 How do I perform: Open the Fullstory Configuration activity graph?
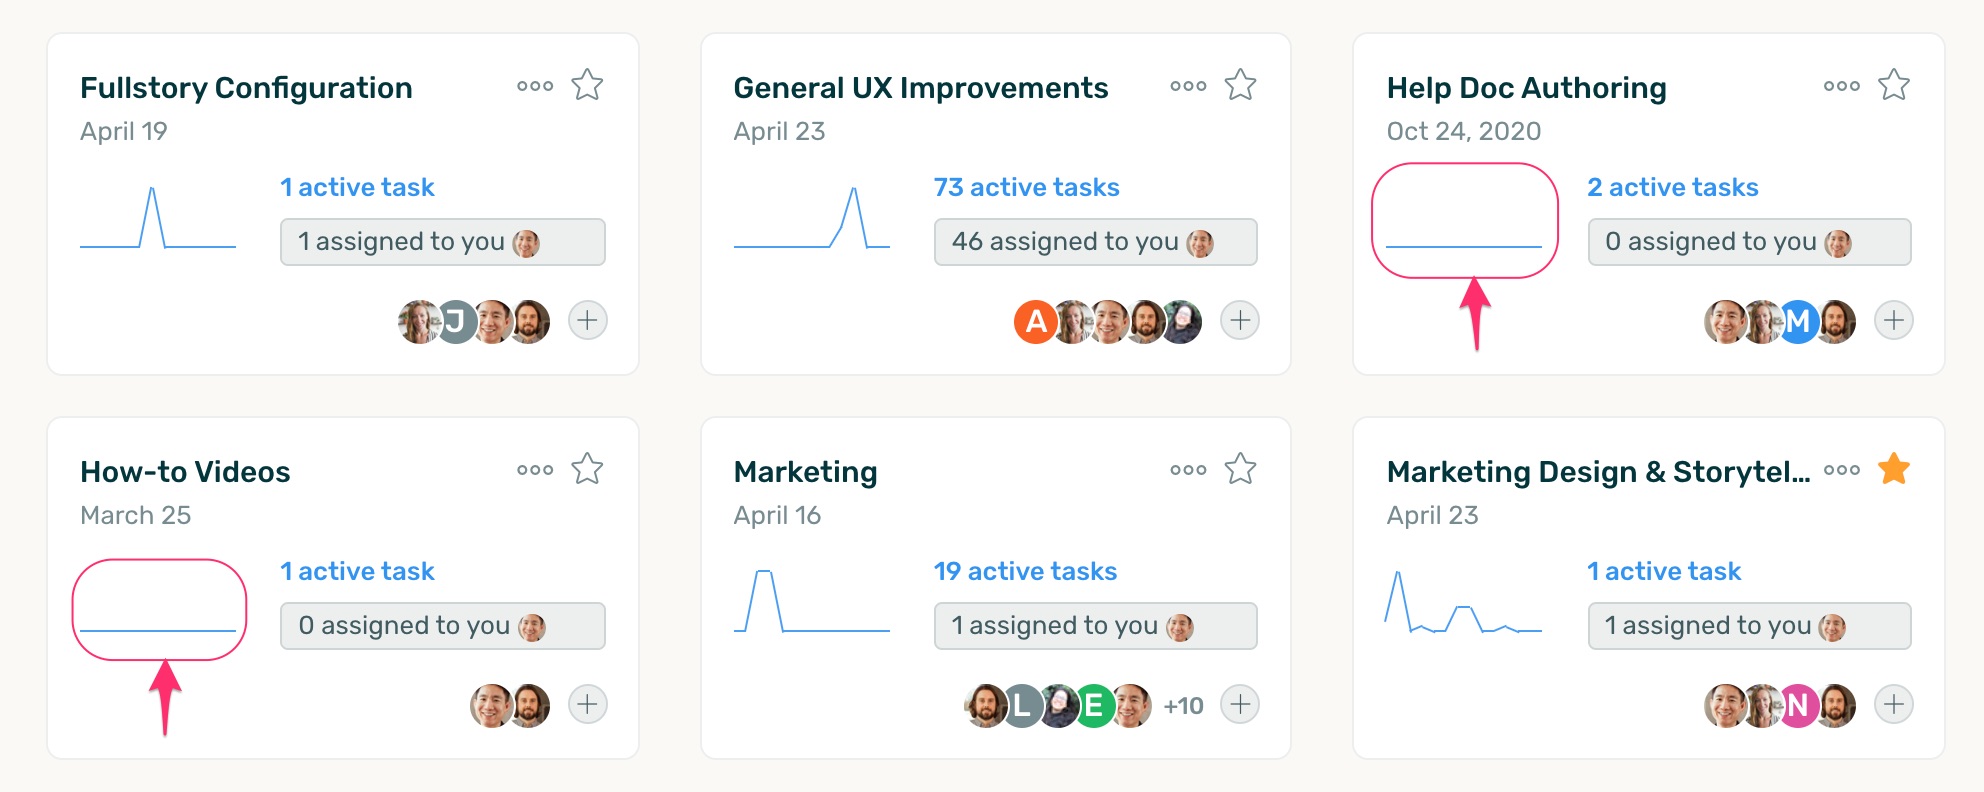tap(158, 218)
